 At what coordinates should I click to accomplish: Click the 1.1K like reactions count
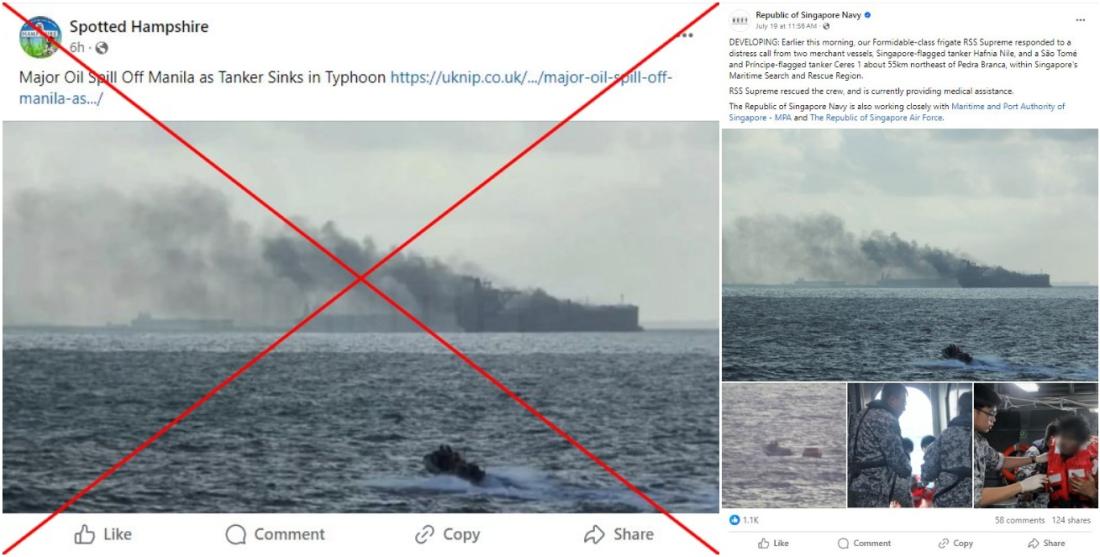click(744, 520)
